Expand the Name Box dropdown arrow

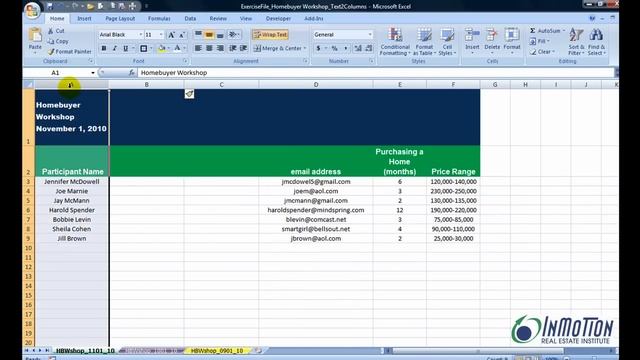[x=93, y=73]
